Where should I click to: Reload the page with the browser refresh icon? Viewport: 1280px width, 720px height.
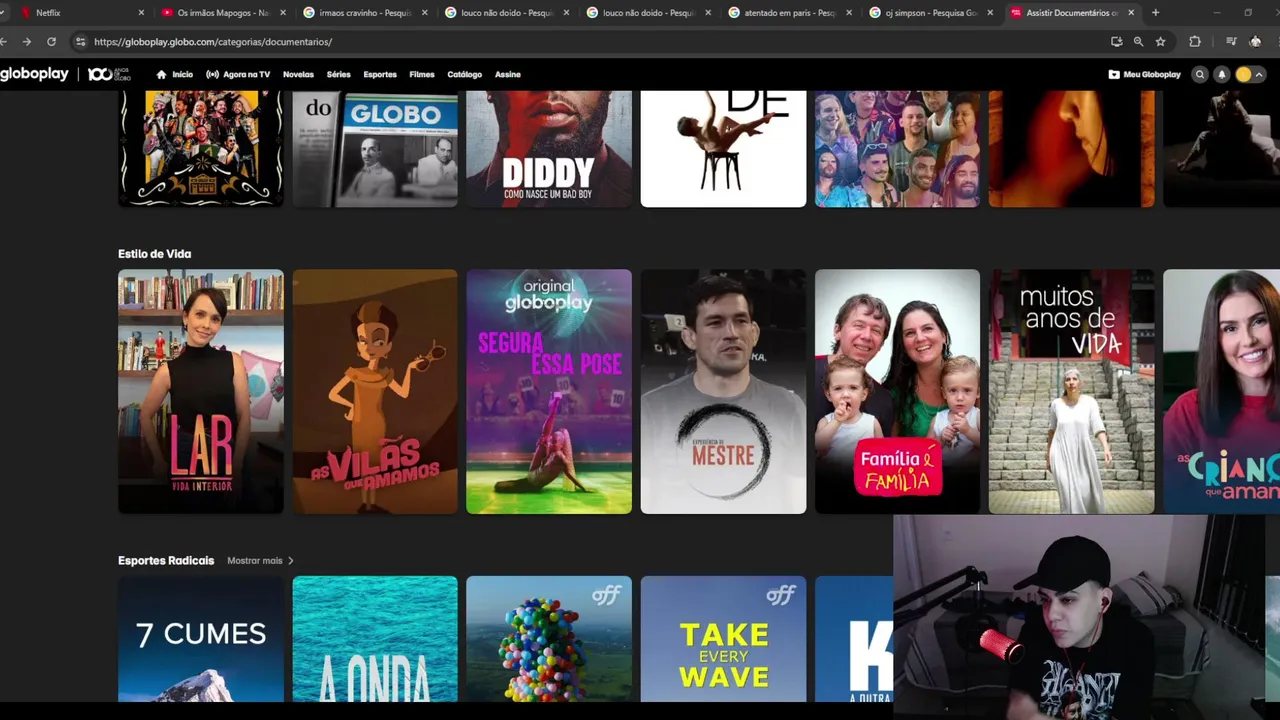(51, 41)
